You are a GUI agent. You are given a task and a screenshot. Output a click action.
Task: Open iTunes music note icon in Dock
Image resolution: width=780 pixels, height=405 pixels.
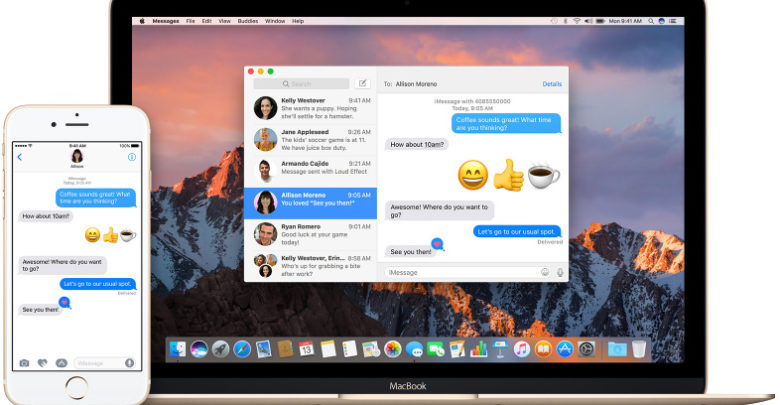pyautogui.click(x=522, y=349)
